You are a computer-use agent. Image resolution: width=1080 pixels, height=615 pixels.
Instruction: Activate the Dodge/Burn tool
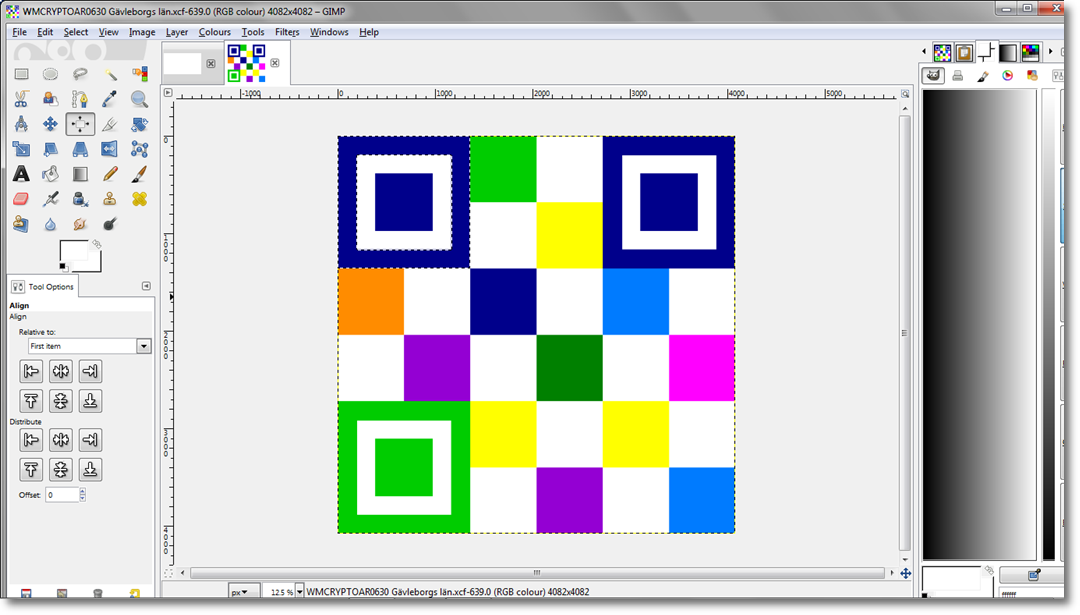[110, 224]
